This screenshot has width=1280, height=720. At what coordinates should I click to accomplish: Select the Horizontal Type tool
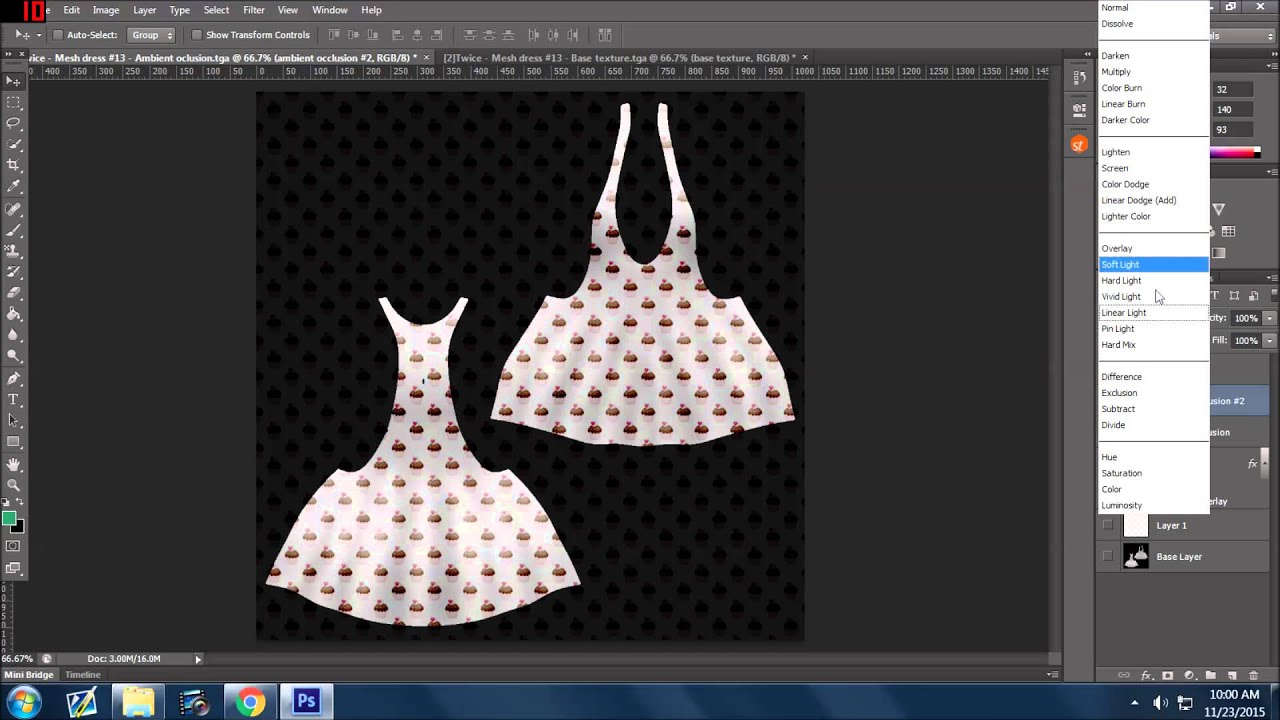(x=13, y=400)
